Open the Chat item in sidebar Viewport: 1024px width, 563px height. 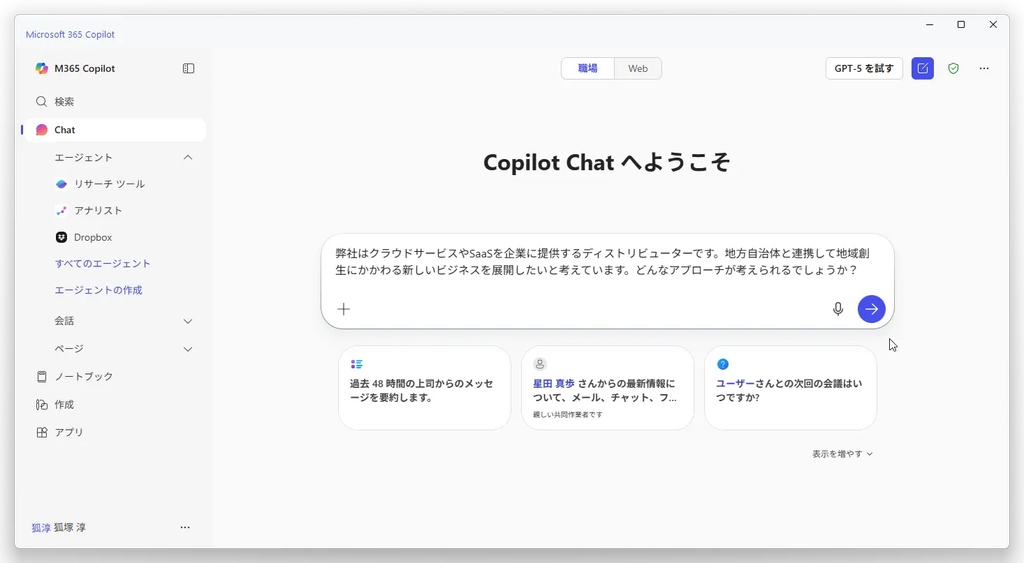coord(115,130)
